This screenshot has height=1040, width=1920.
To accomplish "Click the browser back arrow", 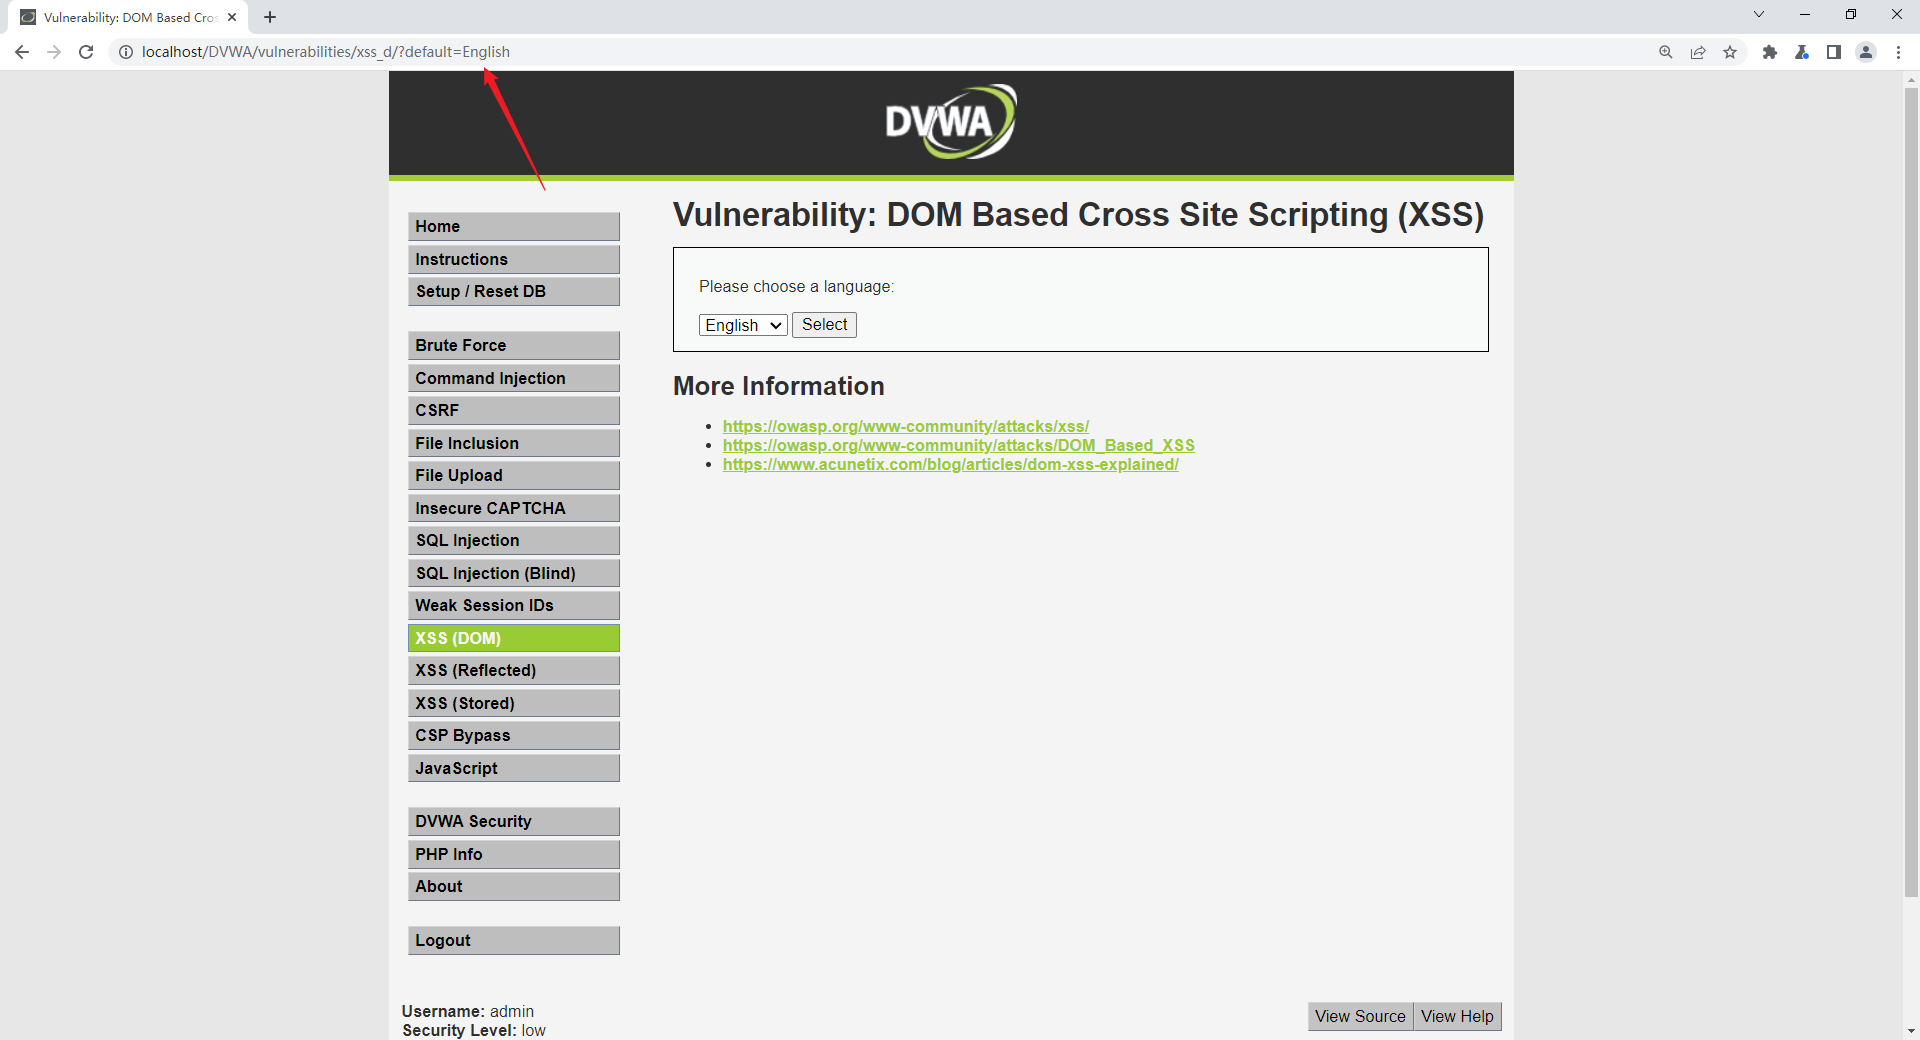I will [22, 52].
